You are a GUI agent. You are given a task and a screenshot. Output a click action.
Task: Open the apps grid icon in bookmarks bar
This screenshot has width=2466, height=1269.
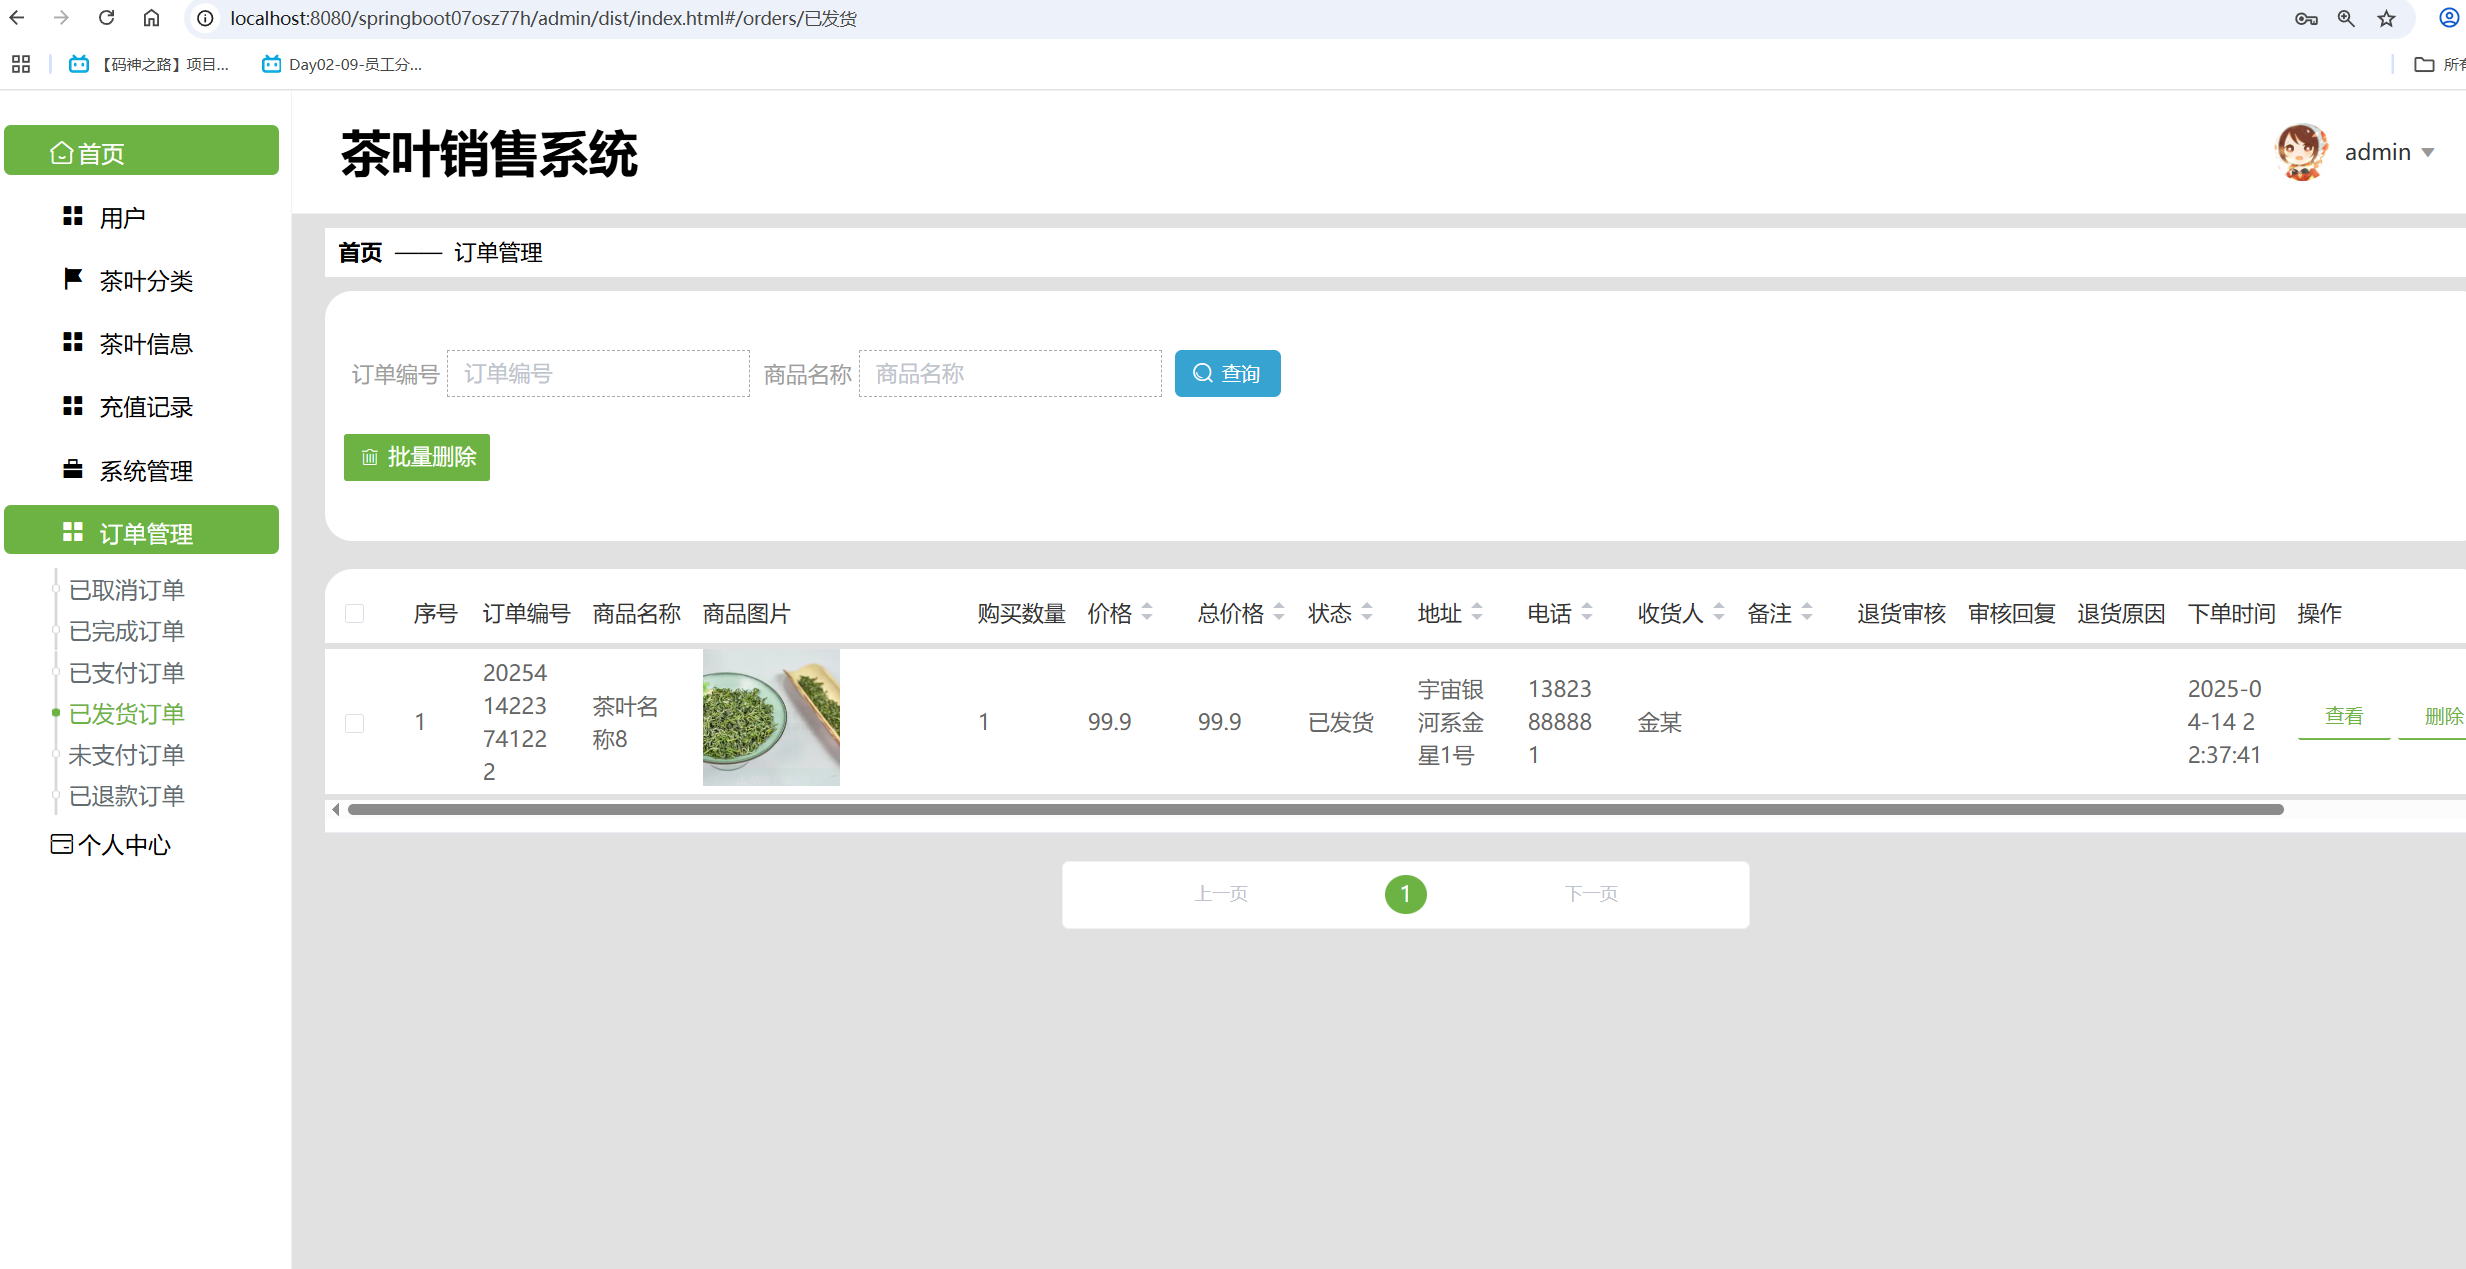tap(21, 64)
